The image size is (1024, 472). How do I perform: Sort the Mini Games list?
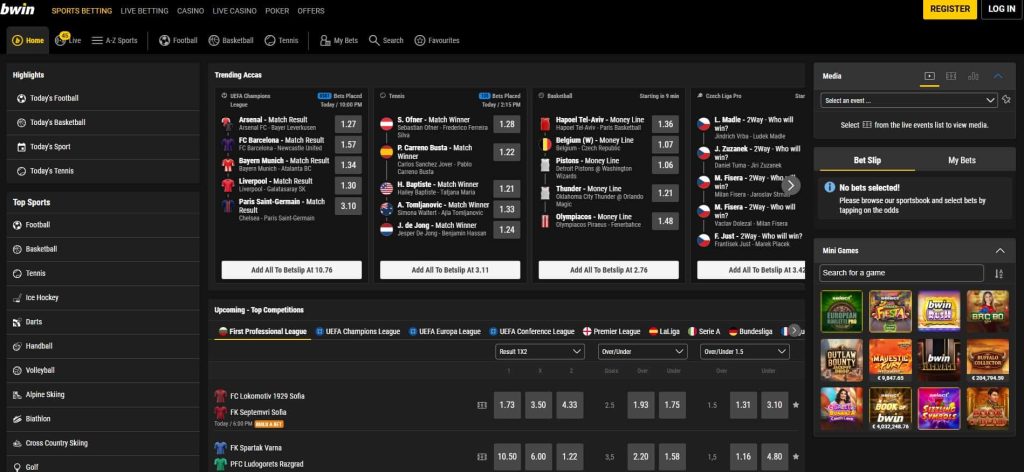(x=999, y=274)
